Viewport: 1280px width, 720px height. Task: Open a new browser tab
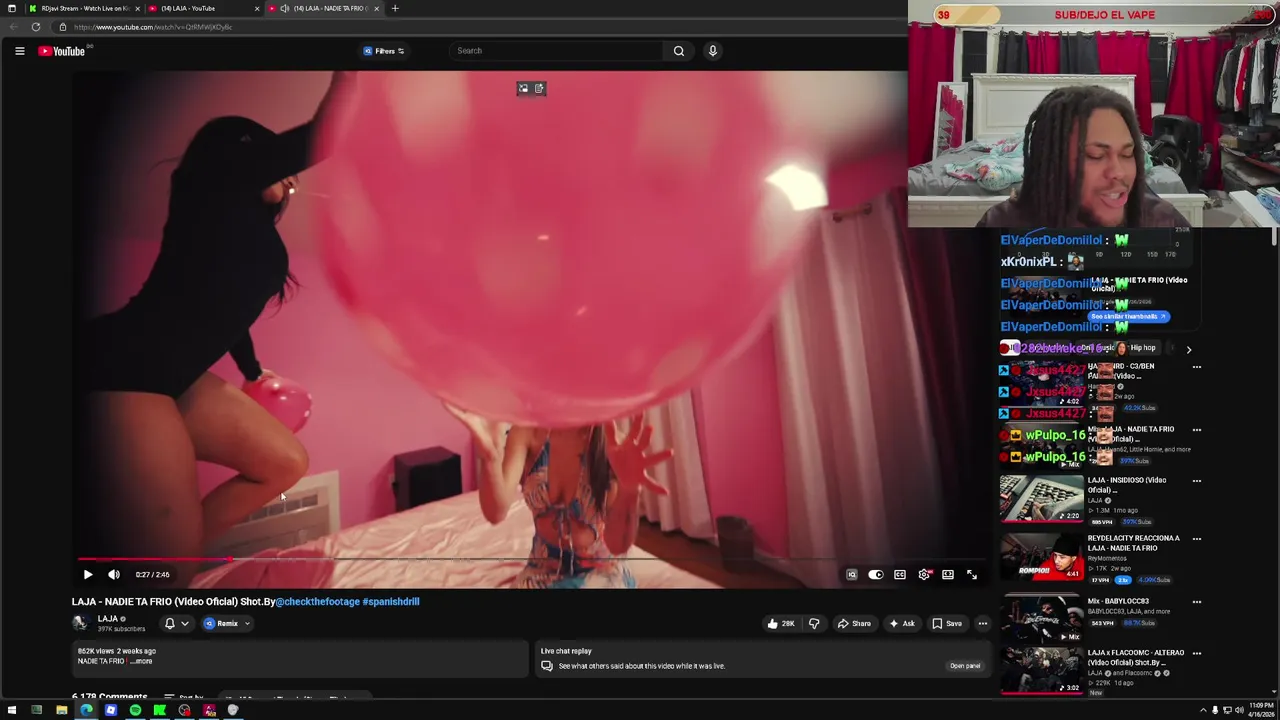point(395,8)
